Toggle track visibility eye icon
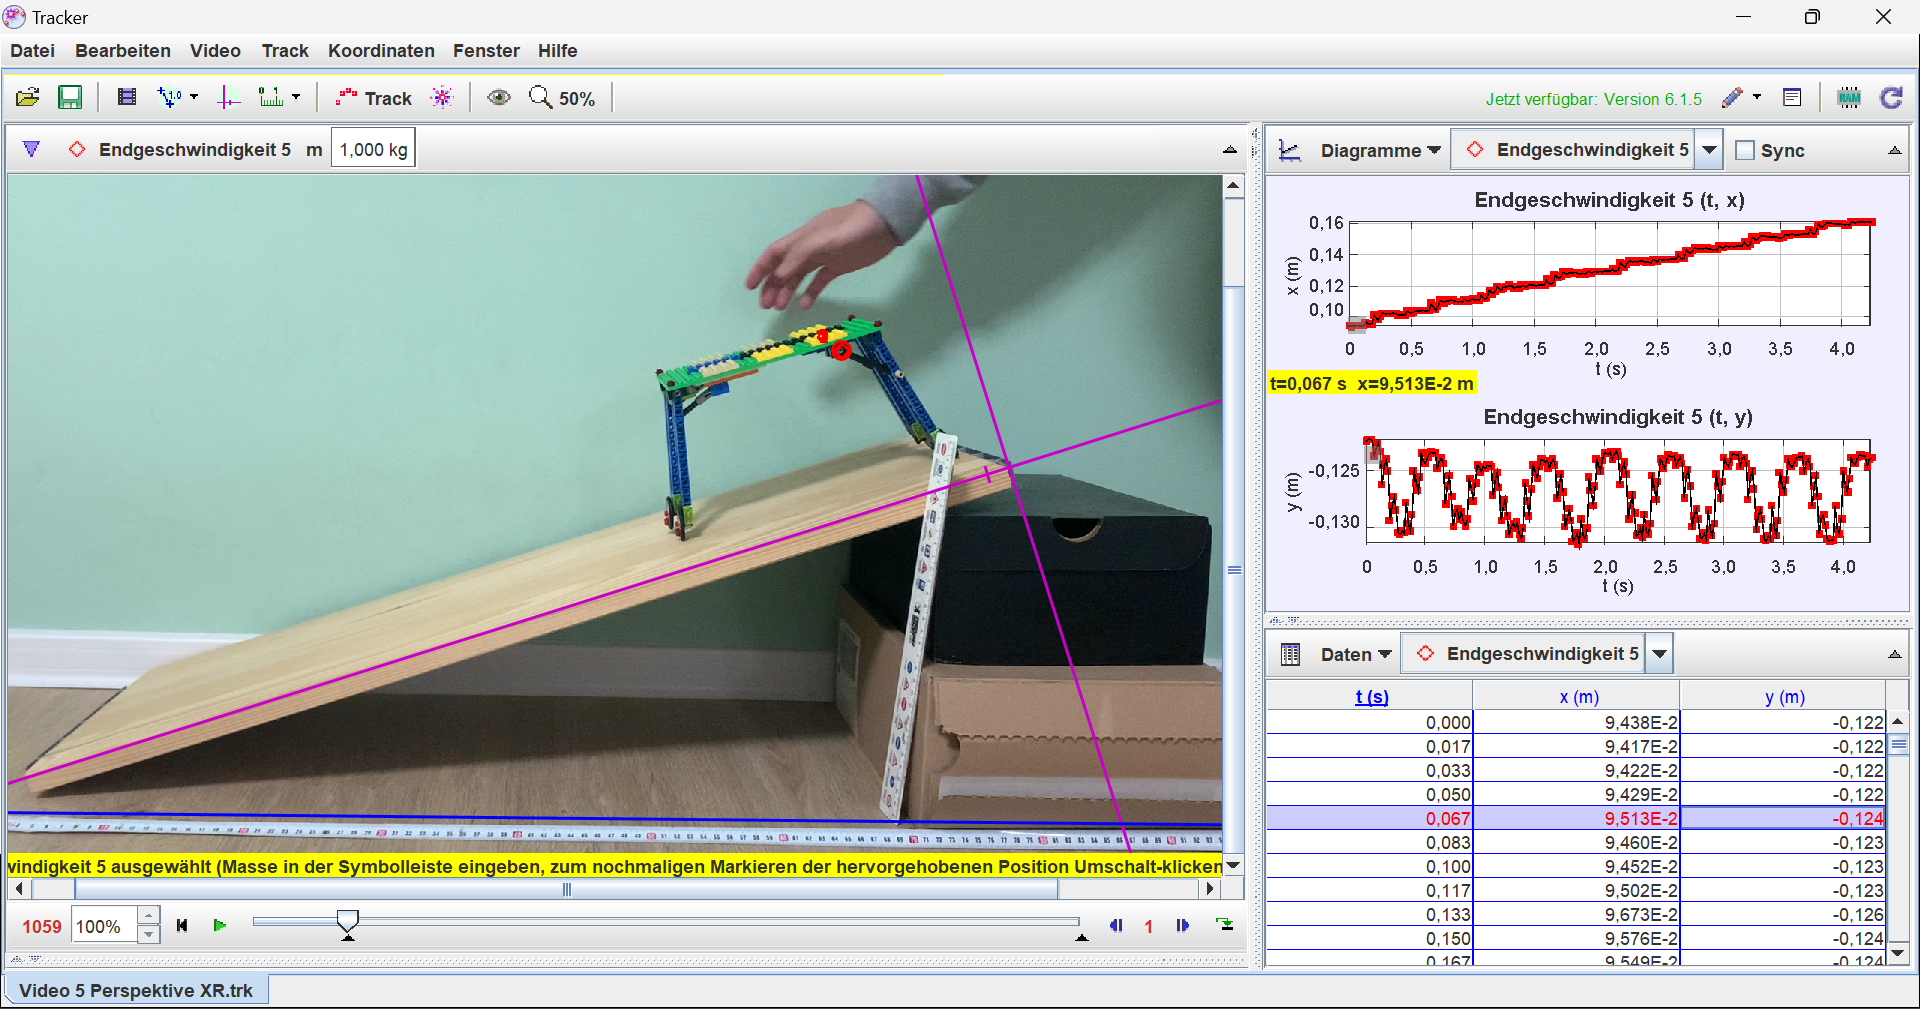 click(498, 97)
